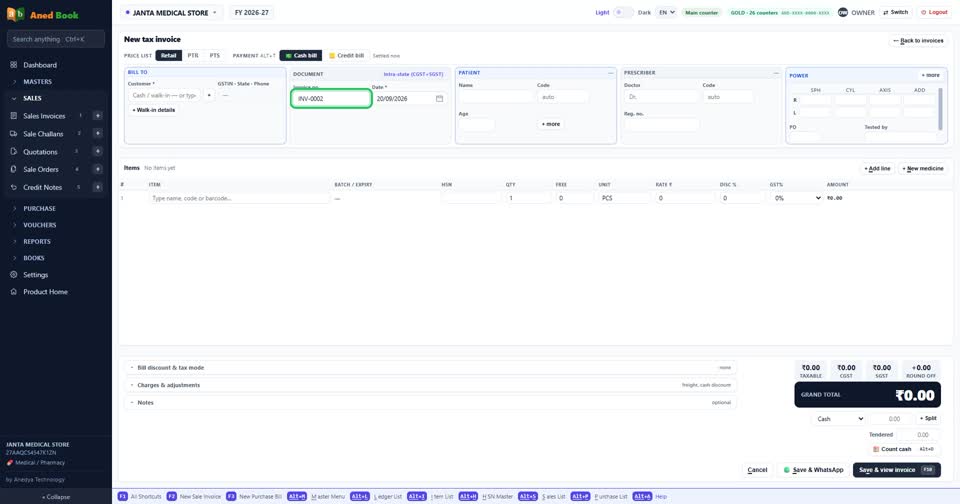
Task: Open Credit Notes list
Action: point(42,187)
